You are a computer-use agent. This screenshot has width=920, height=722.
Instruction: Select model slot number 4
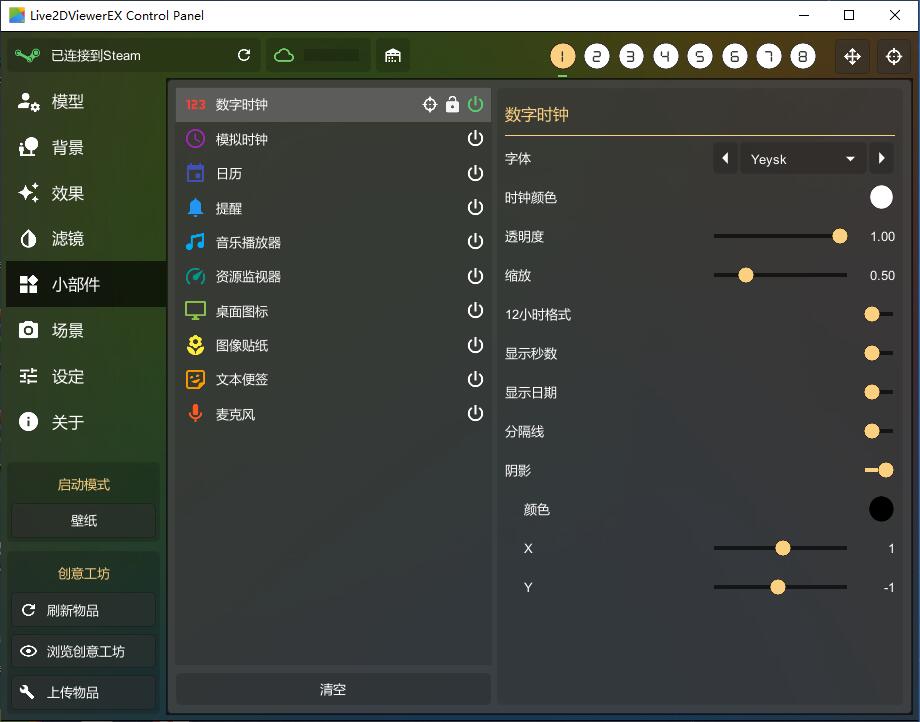(x=665, y=56)
